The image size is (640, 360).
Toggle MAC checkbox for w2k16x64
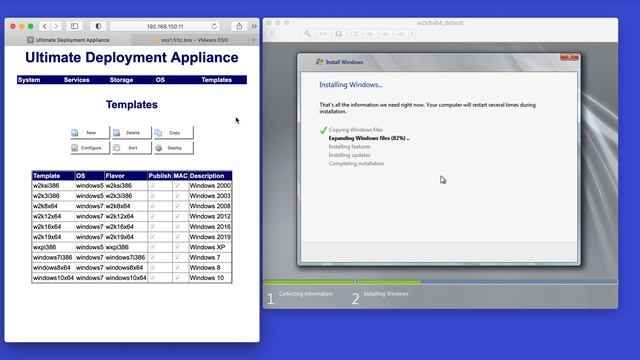(178, 227)
